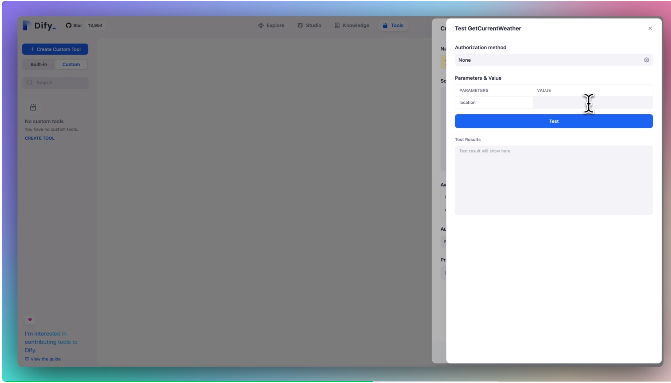Click the 'location' parameter name cell
The image size is (671, 383).
tap(494, 103)
